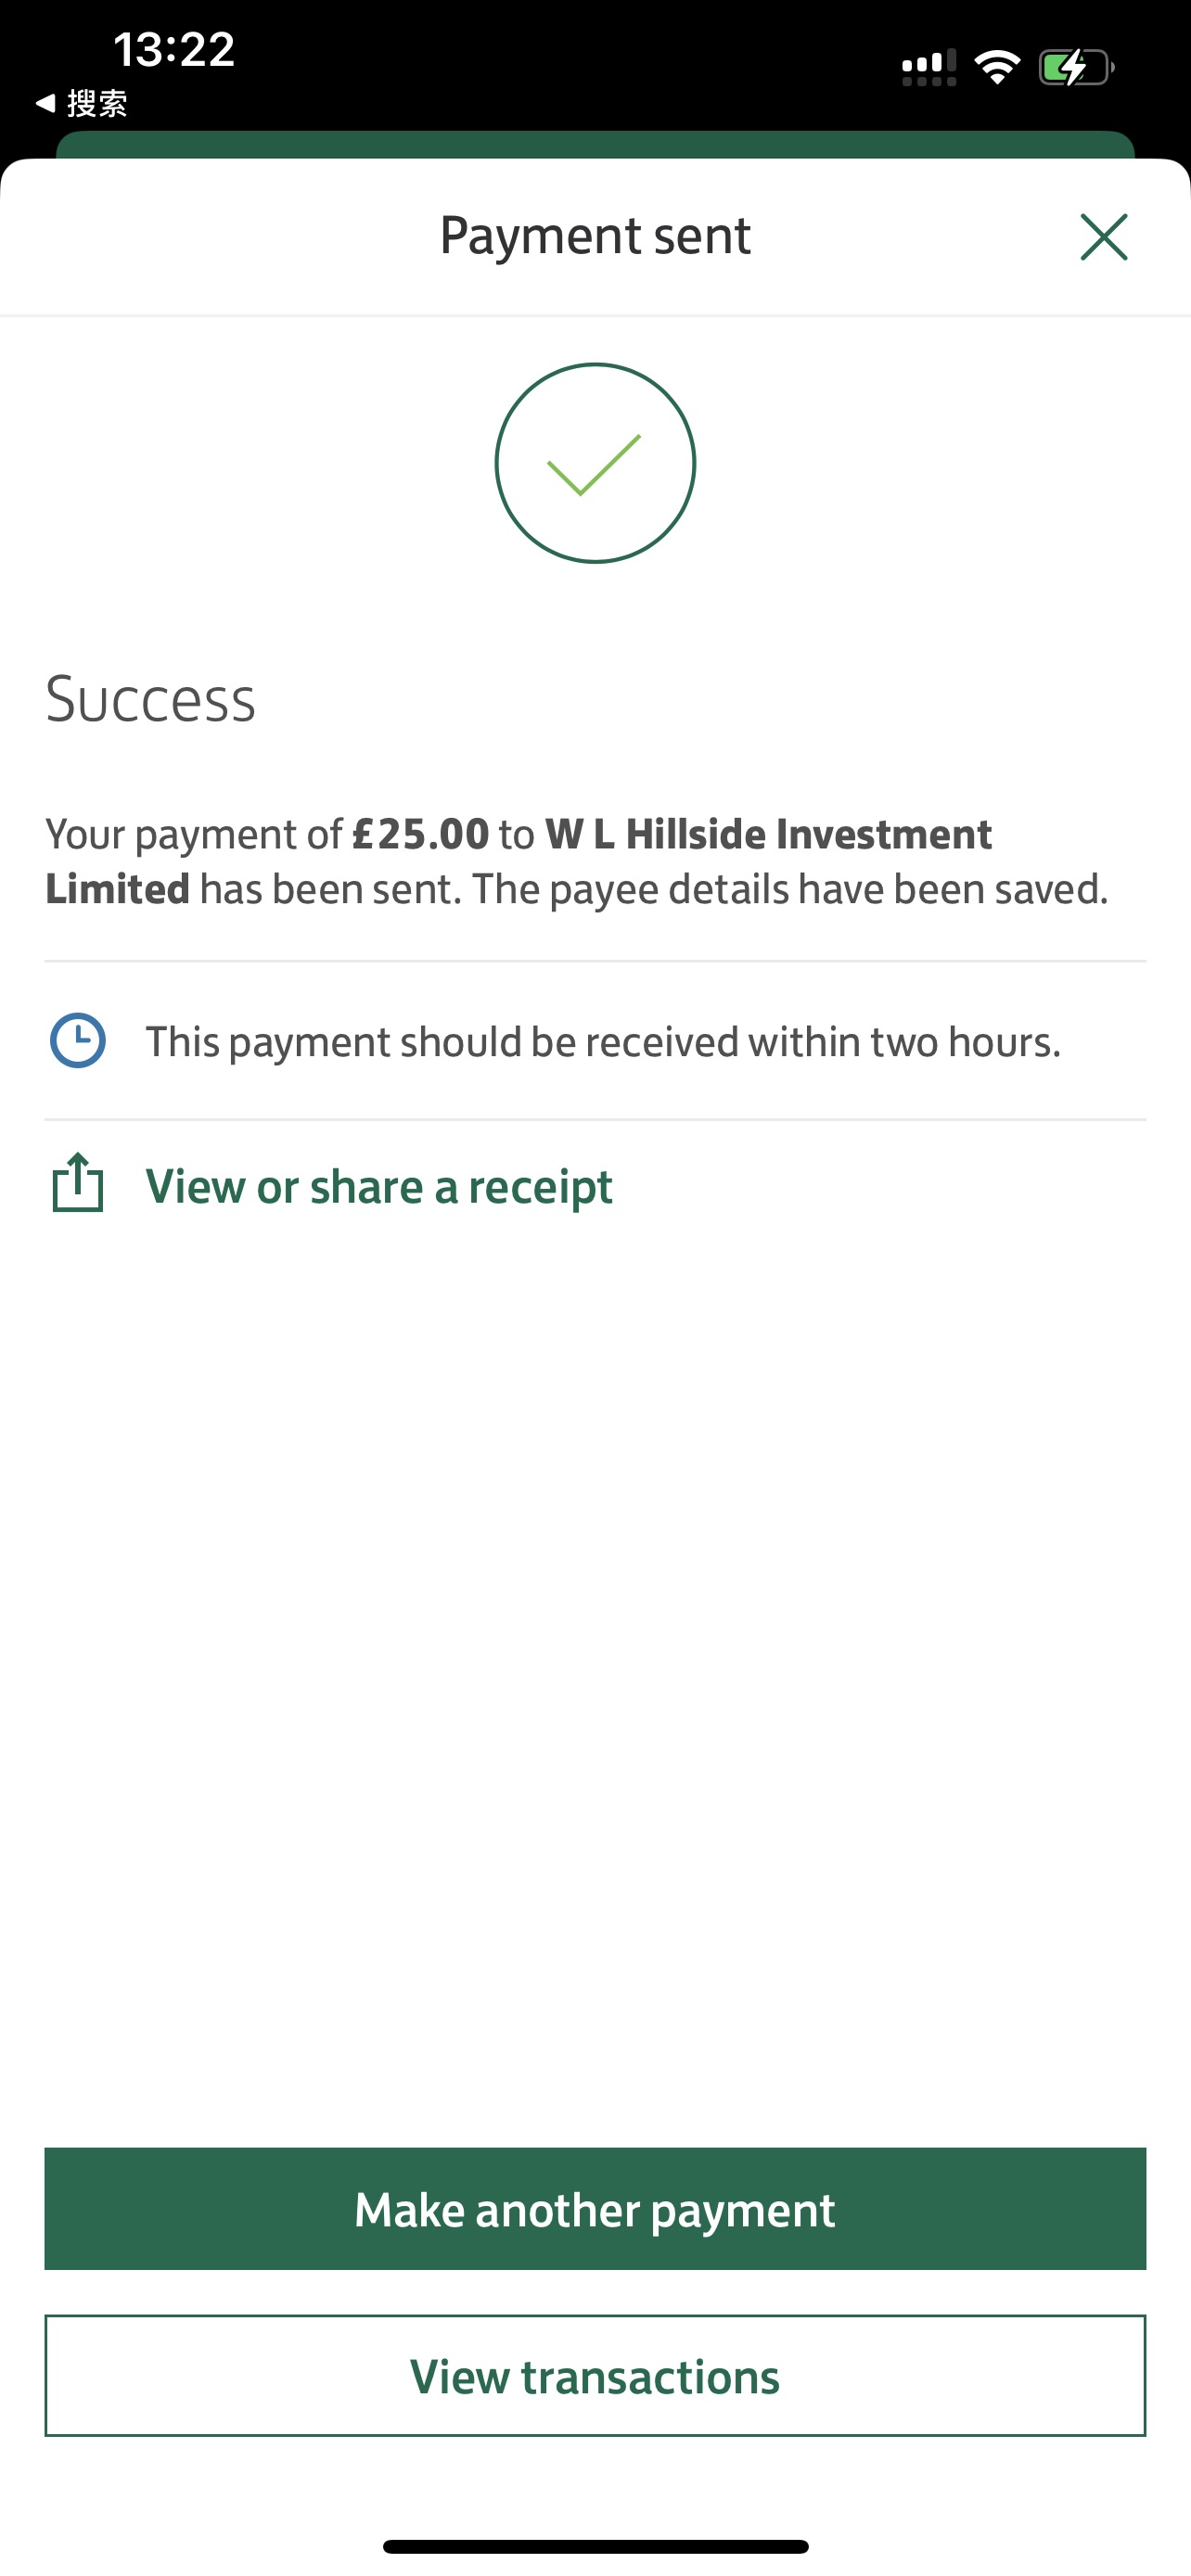Tap the green success checkmark circle
The image size is (1191, 2576).
tap(595, 463)
